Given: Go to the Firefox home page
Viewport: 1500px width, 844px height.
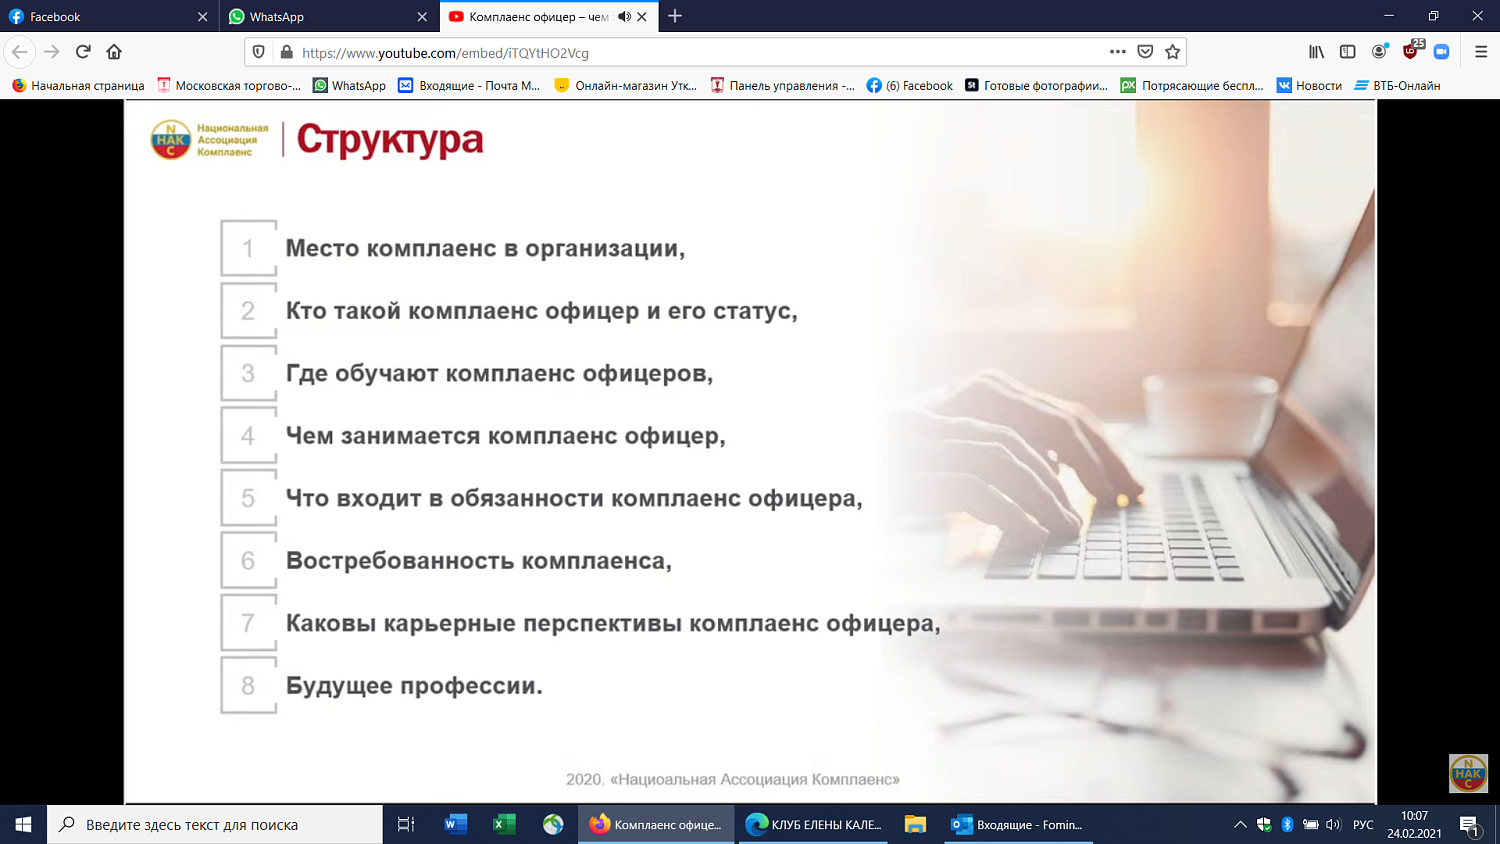Looking at the screenshot, I should coord(113,52).
